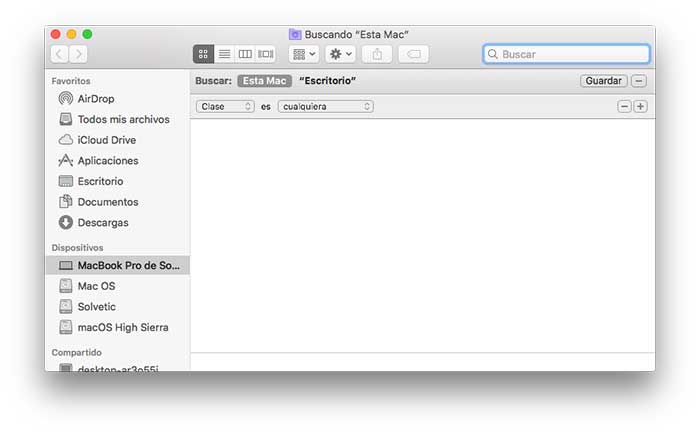Click the Compartido section header

76,352
